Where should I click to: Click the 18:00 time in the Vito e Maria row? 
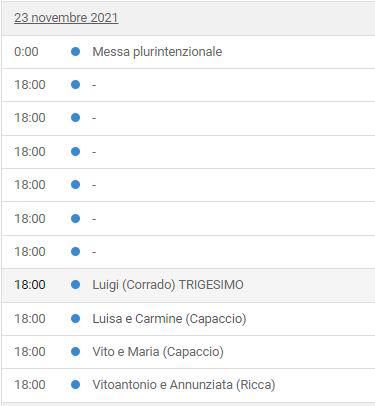click(x=30, y=351)
